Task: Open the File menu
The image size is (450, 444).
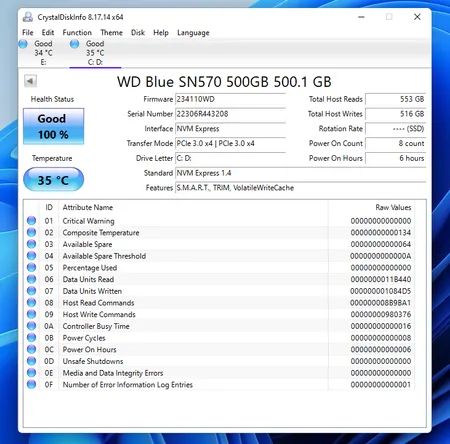Action: point(28,33)
